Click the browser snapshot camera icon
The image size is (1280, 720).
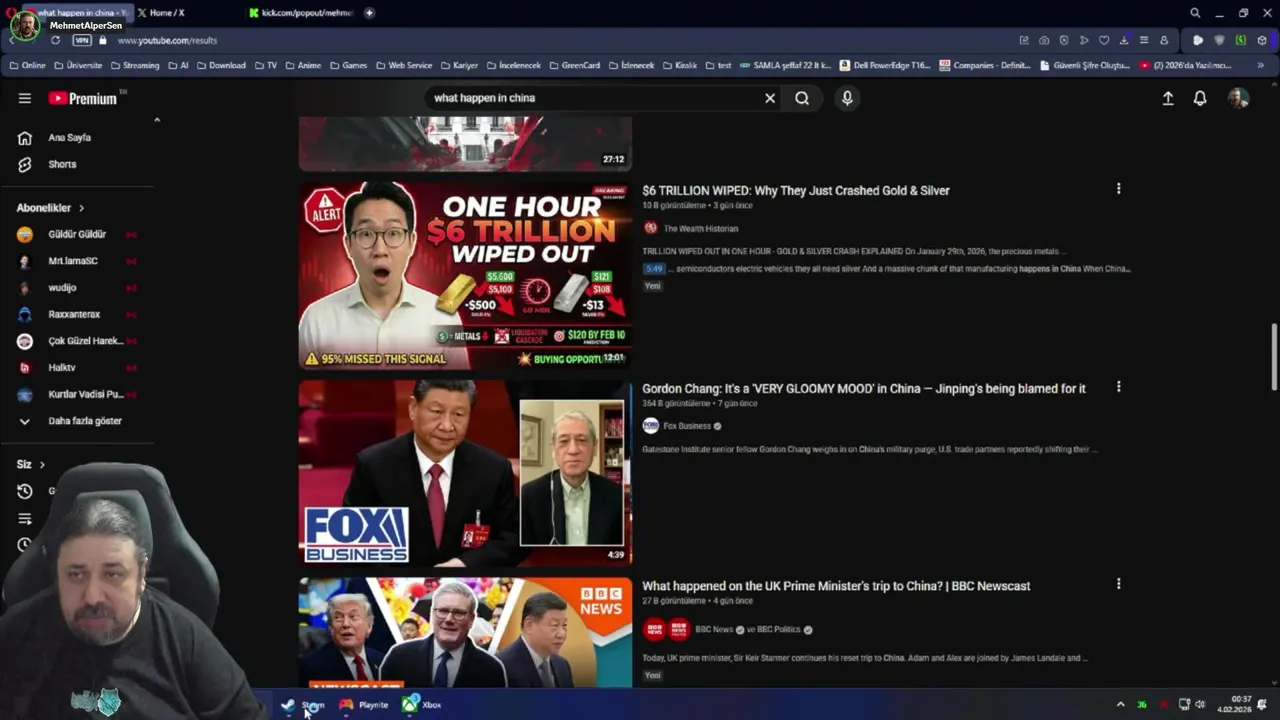click(x=1044, y=40)
